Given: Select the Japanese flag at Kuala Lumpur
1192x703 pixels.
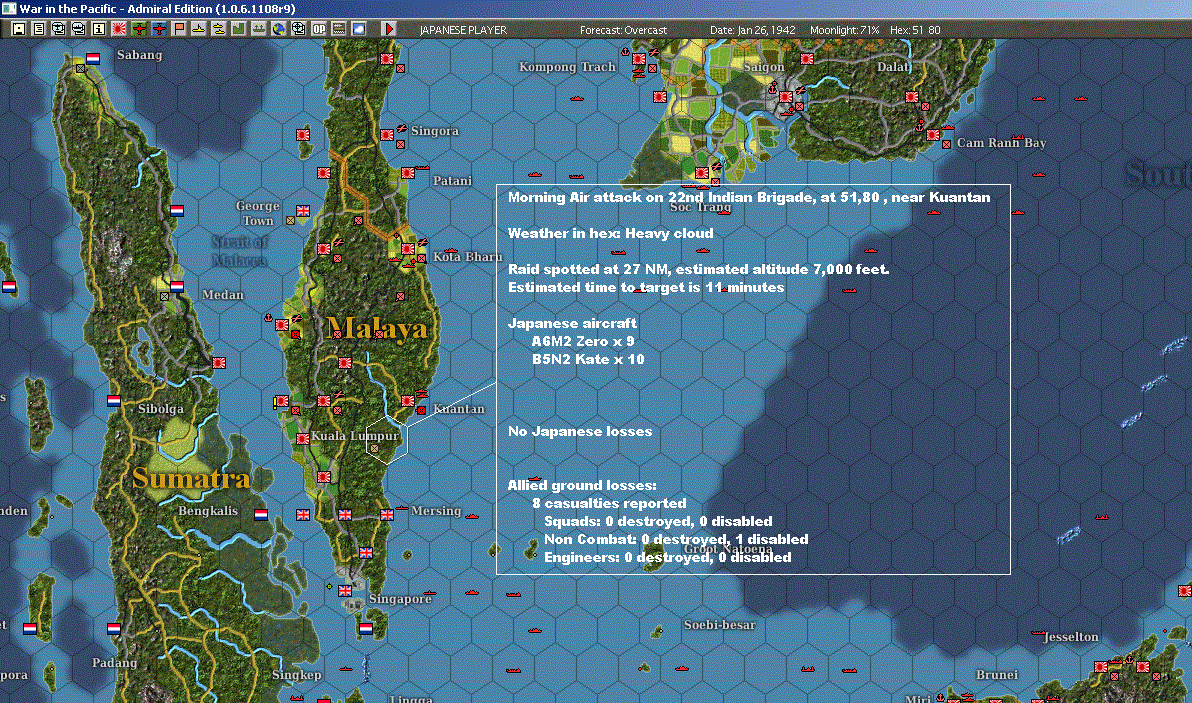Looking at the screenshot, I should point(303,439).
